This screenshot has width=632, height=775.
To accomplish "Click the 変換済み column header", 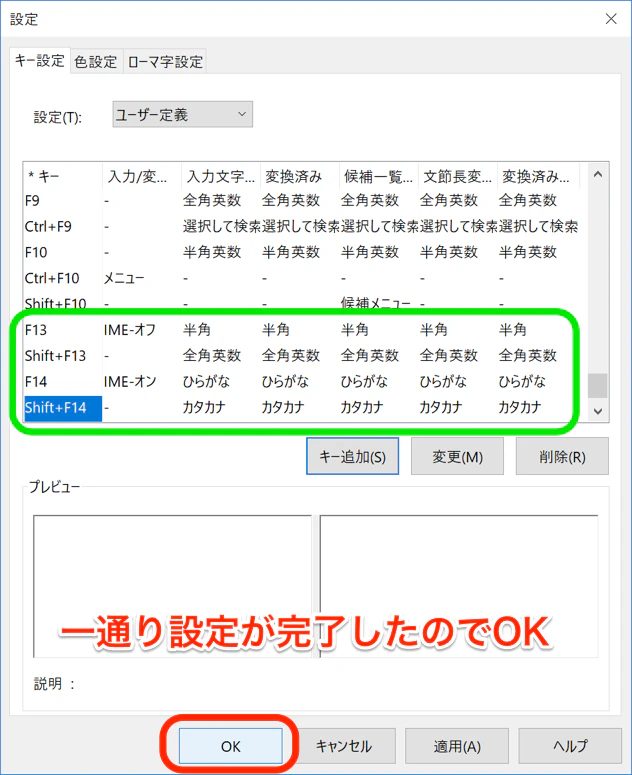I will [299, 176].
